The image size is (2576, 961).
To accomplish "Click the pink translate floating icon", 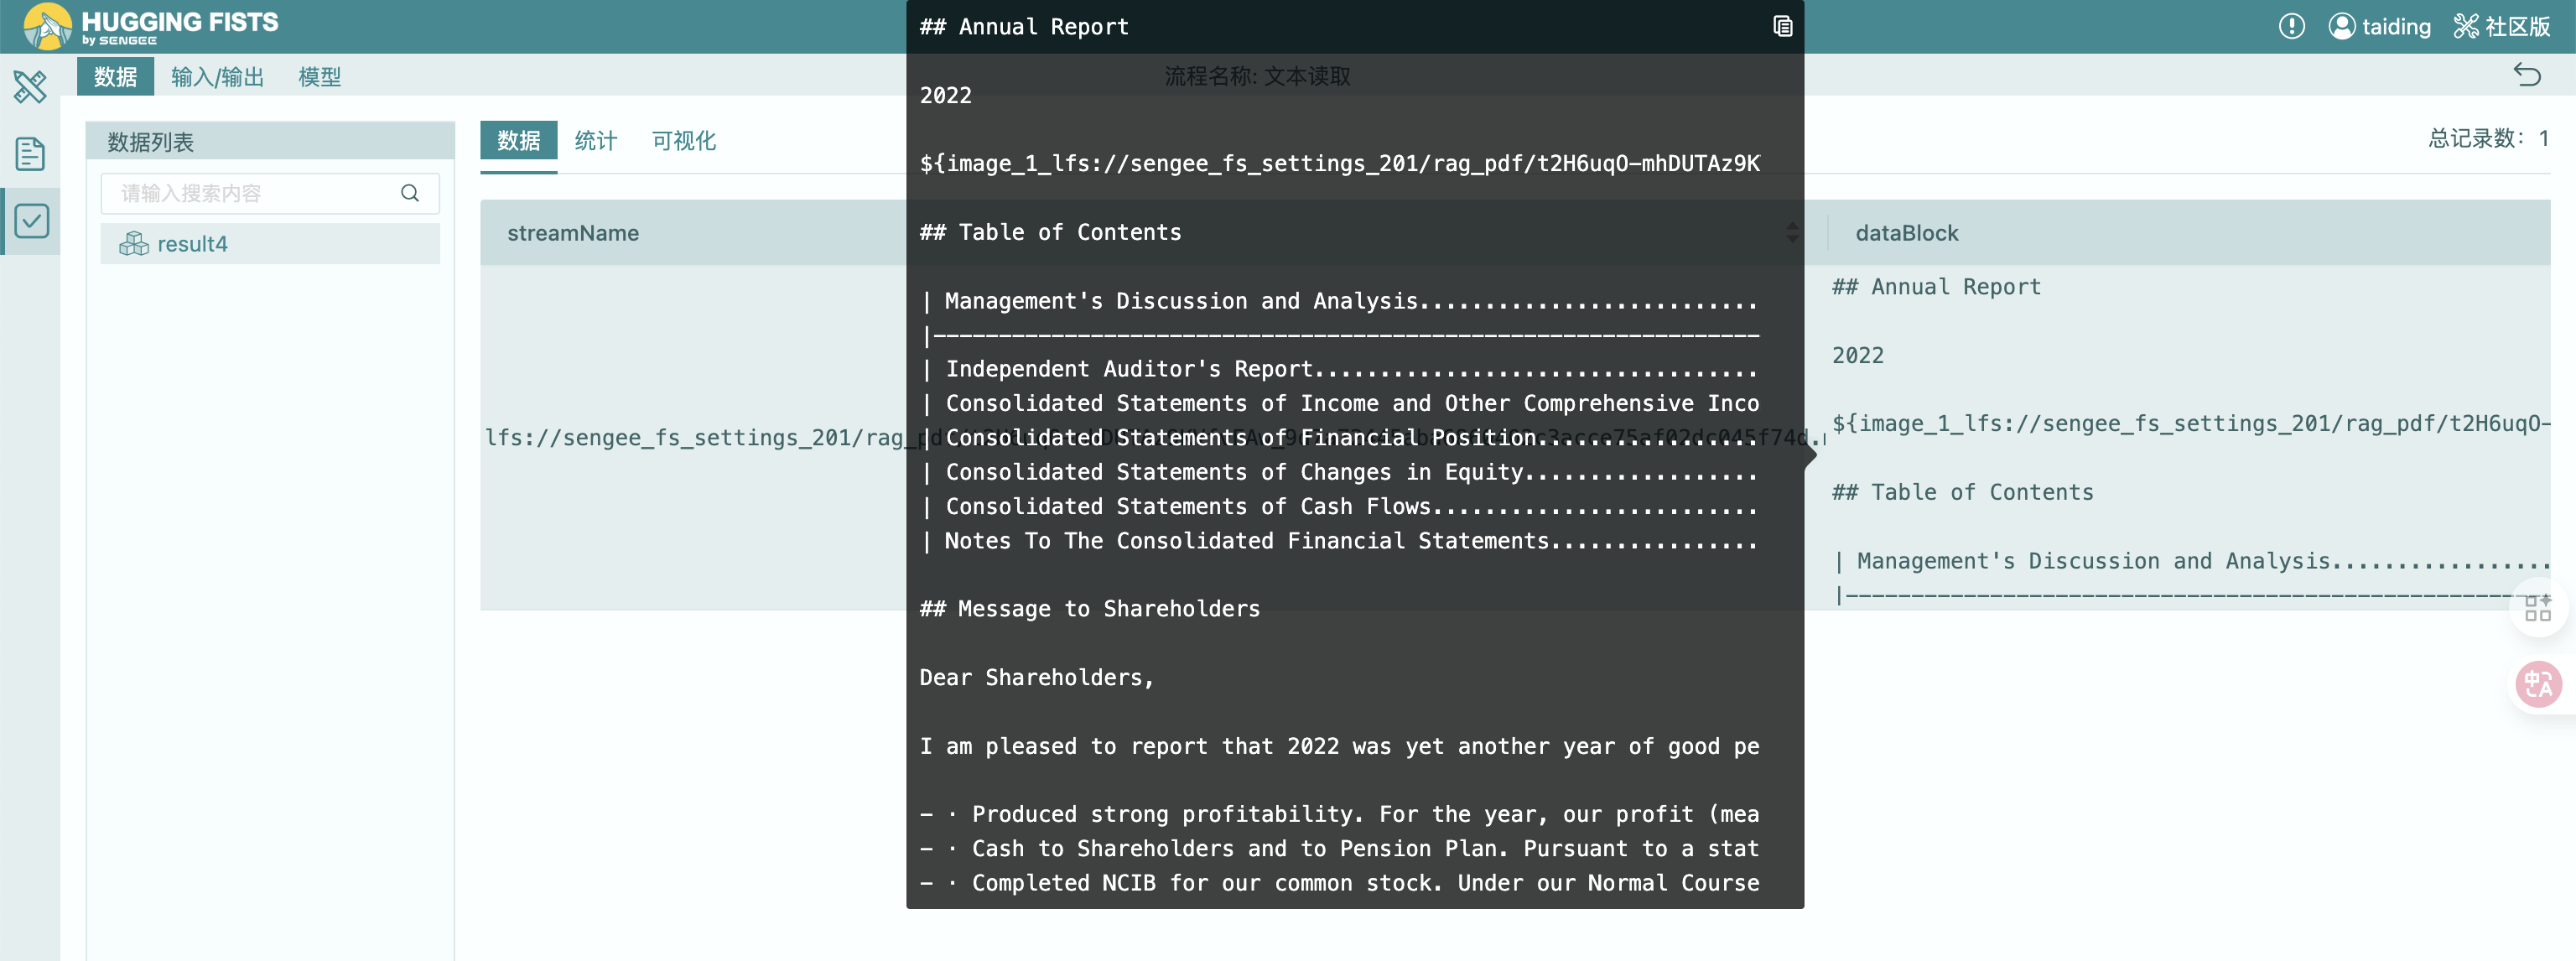I will pos(2538,685).
